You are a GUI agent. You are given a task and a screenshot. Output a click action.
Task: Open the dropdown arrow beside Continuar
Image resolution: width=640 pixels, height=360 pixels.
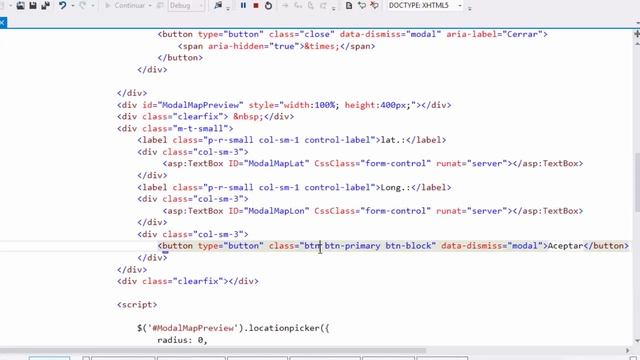point(150,6)
